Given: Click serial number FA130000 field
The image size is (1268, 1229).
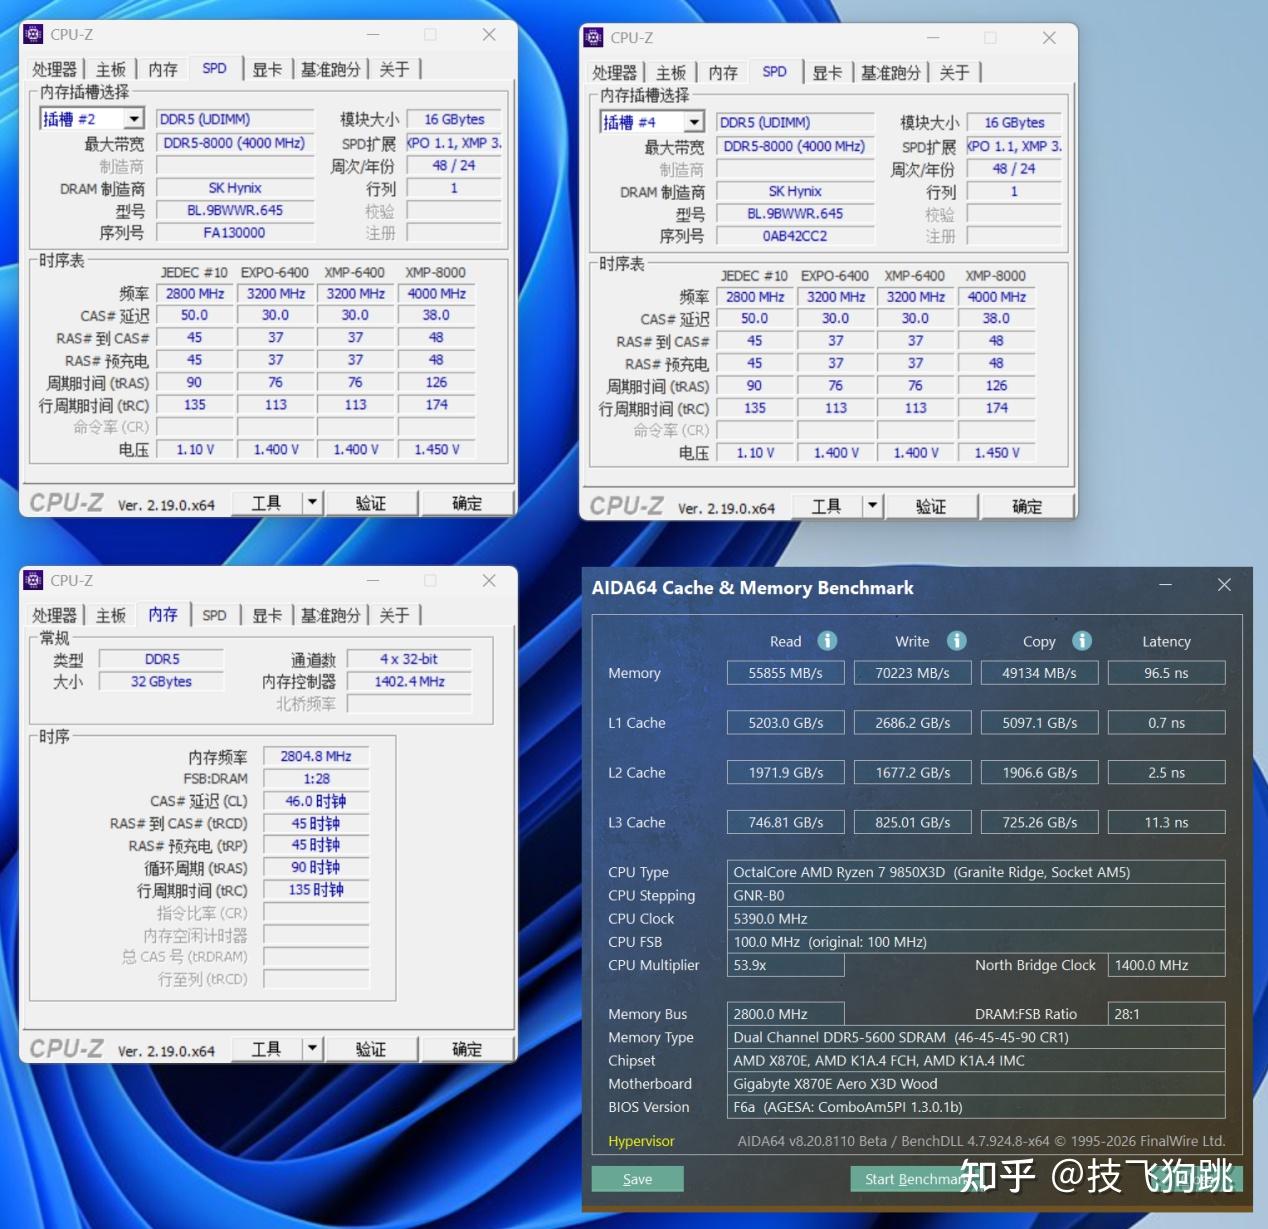Looking at the screenshot, I should point(235,232).
